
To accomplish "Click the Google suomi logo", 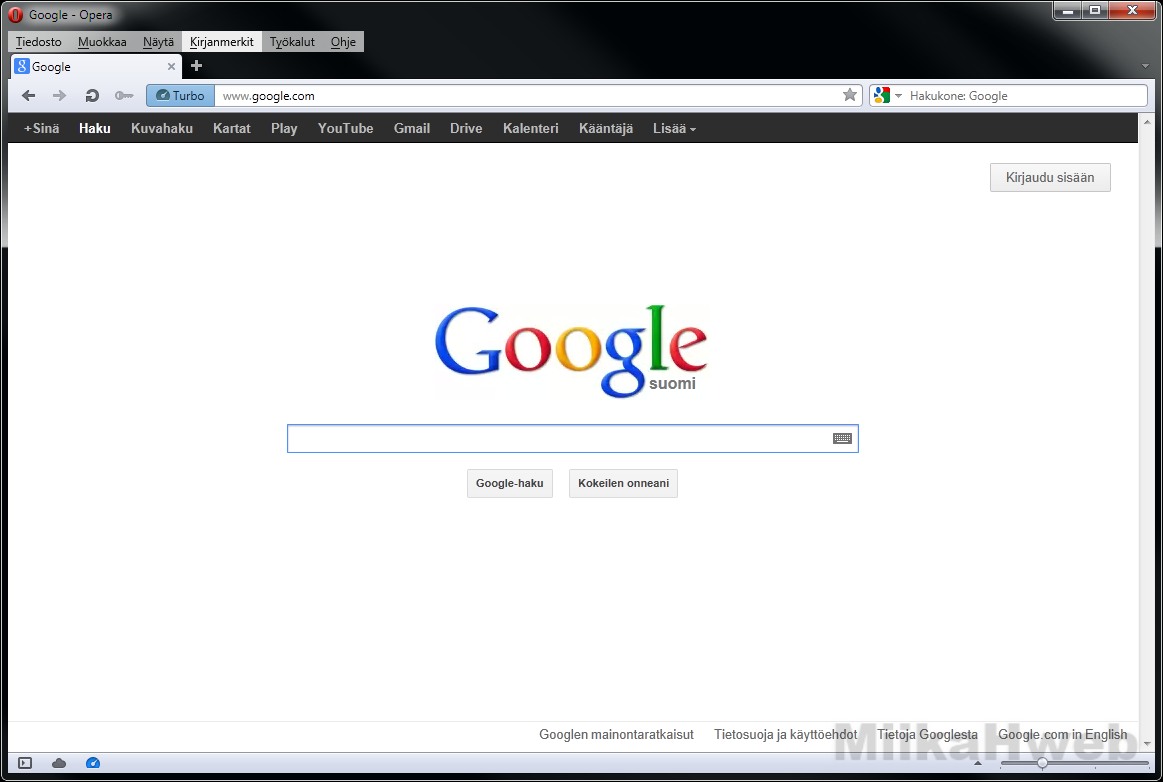I will 570,350.
